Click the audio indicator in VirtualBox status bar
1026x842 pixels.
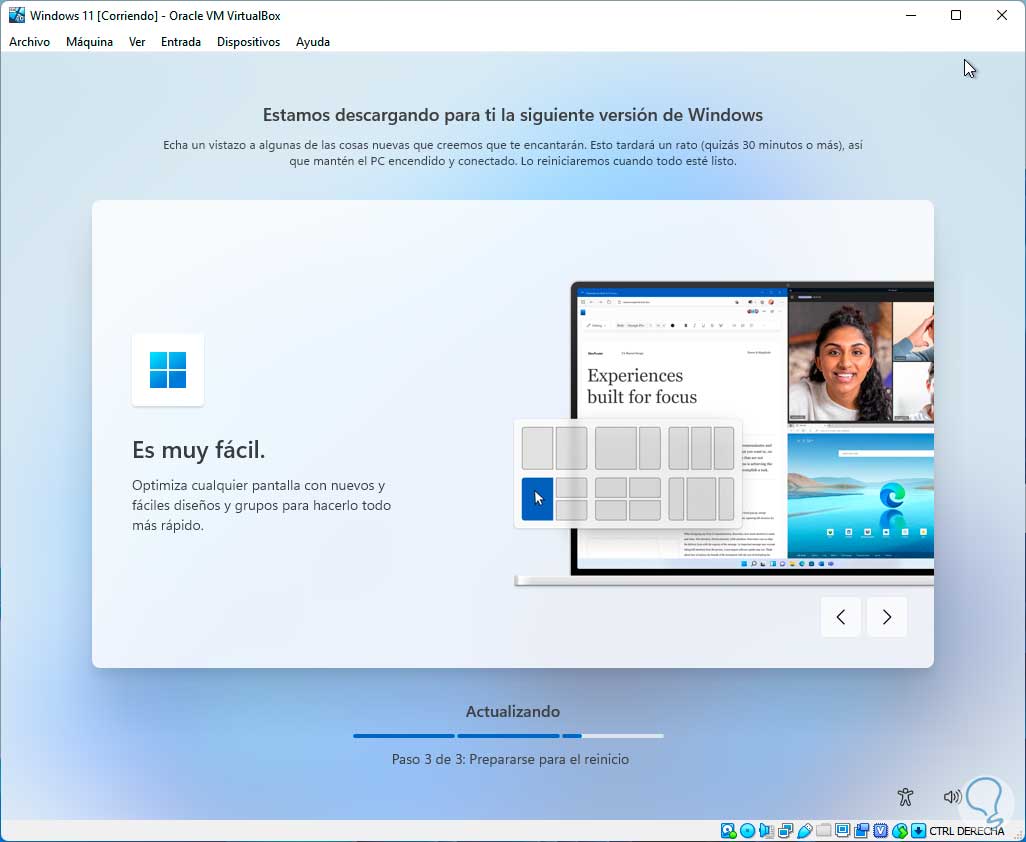pyautogui.click(x=766, y=831)
